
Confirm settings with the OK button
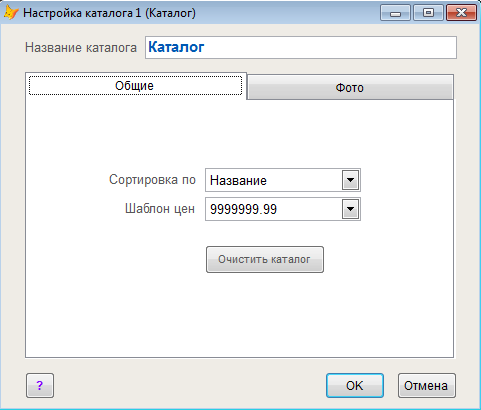(x=355, y=386)
